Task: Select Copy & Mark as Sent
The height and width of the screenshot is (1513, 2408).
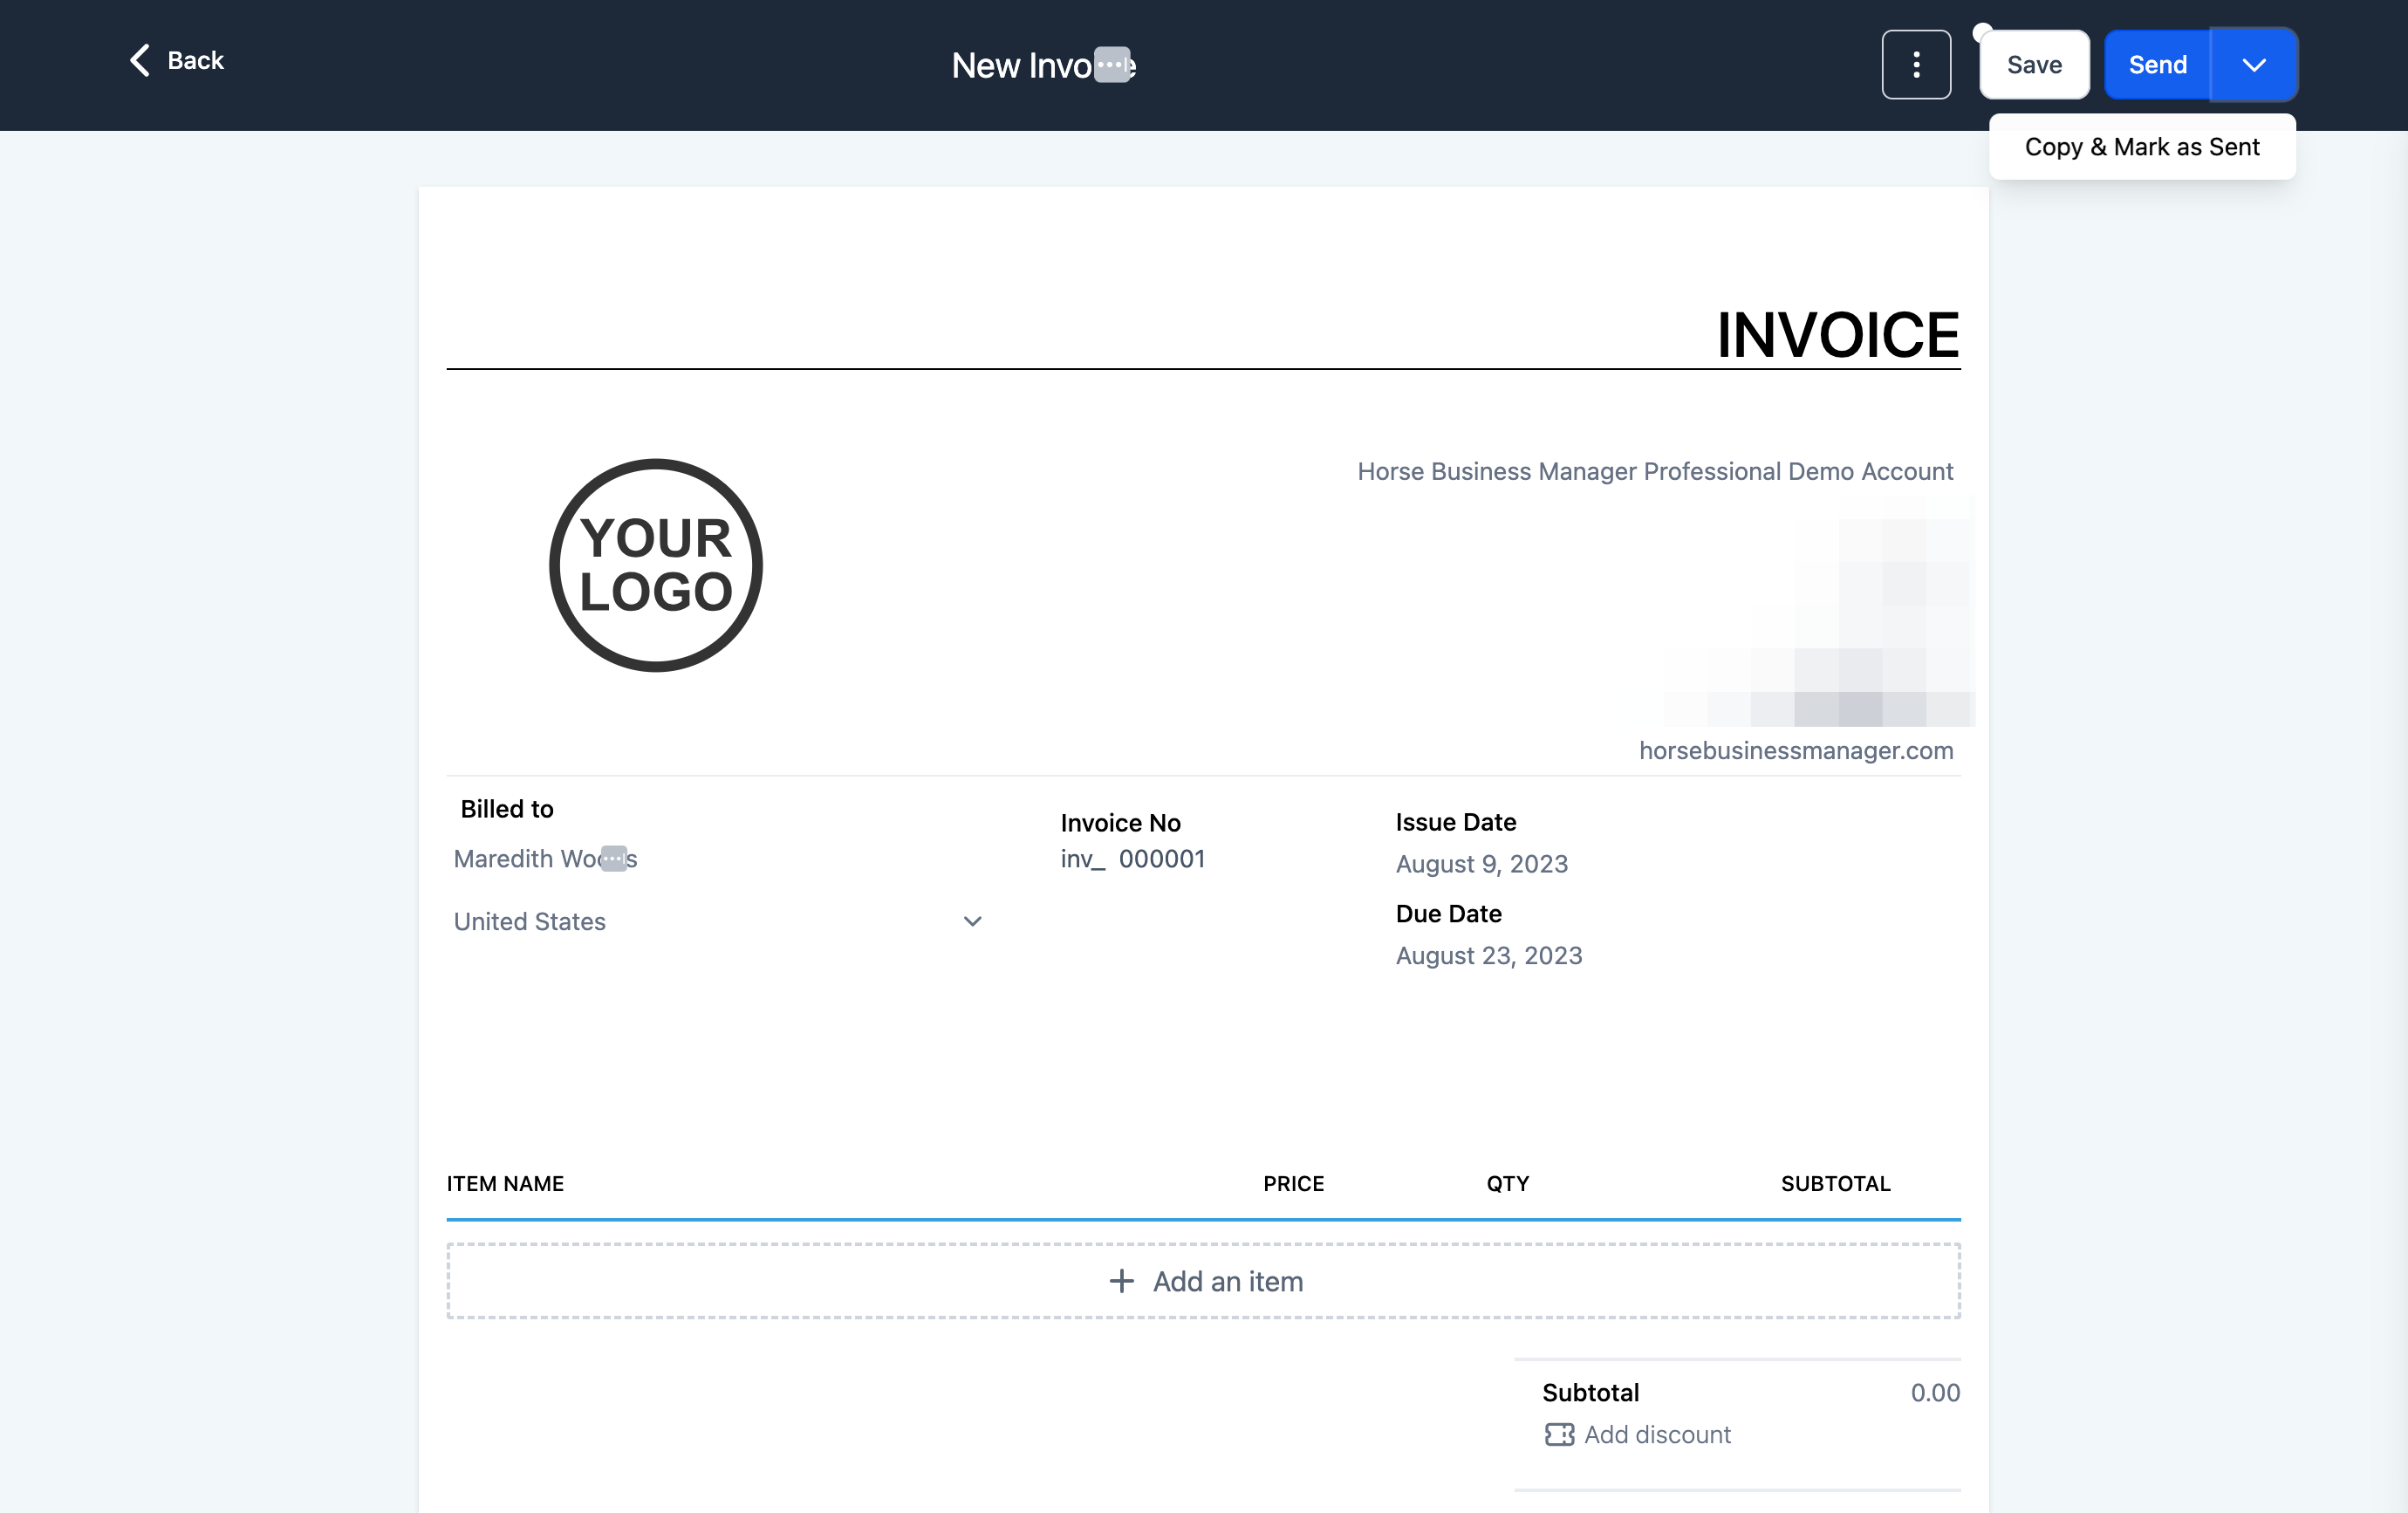Action: (2142, 147)
